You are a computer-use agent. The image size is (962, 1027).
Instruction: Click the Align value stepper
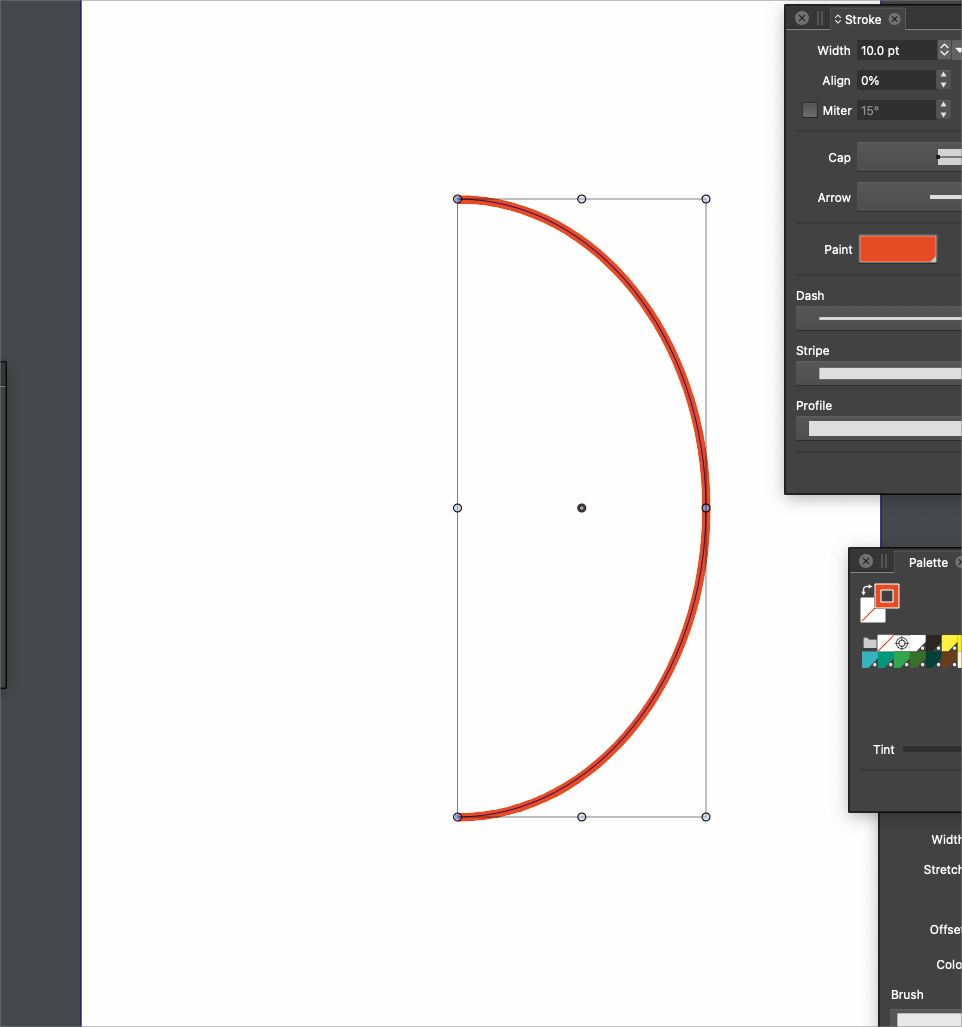click(x=943, y=80)
